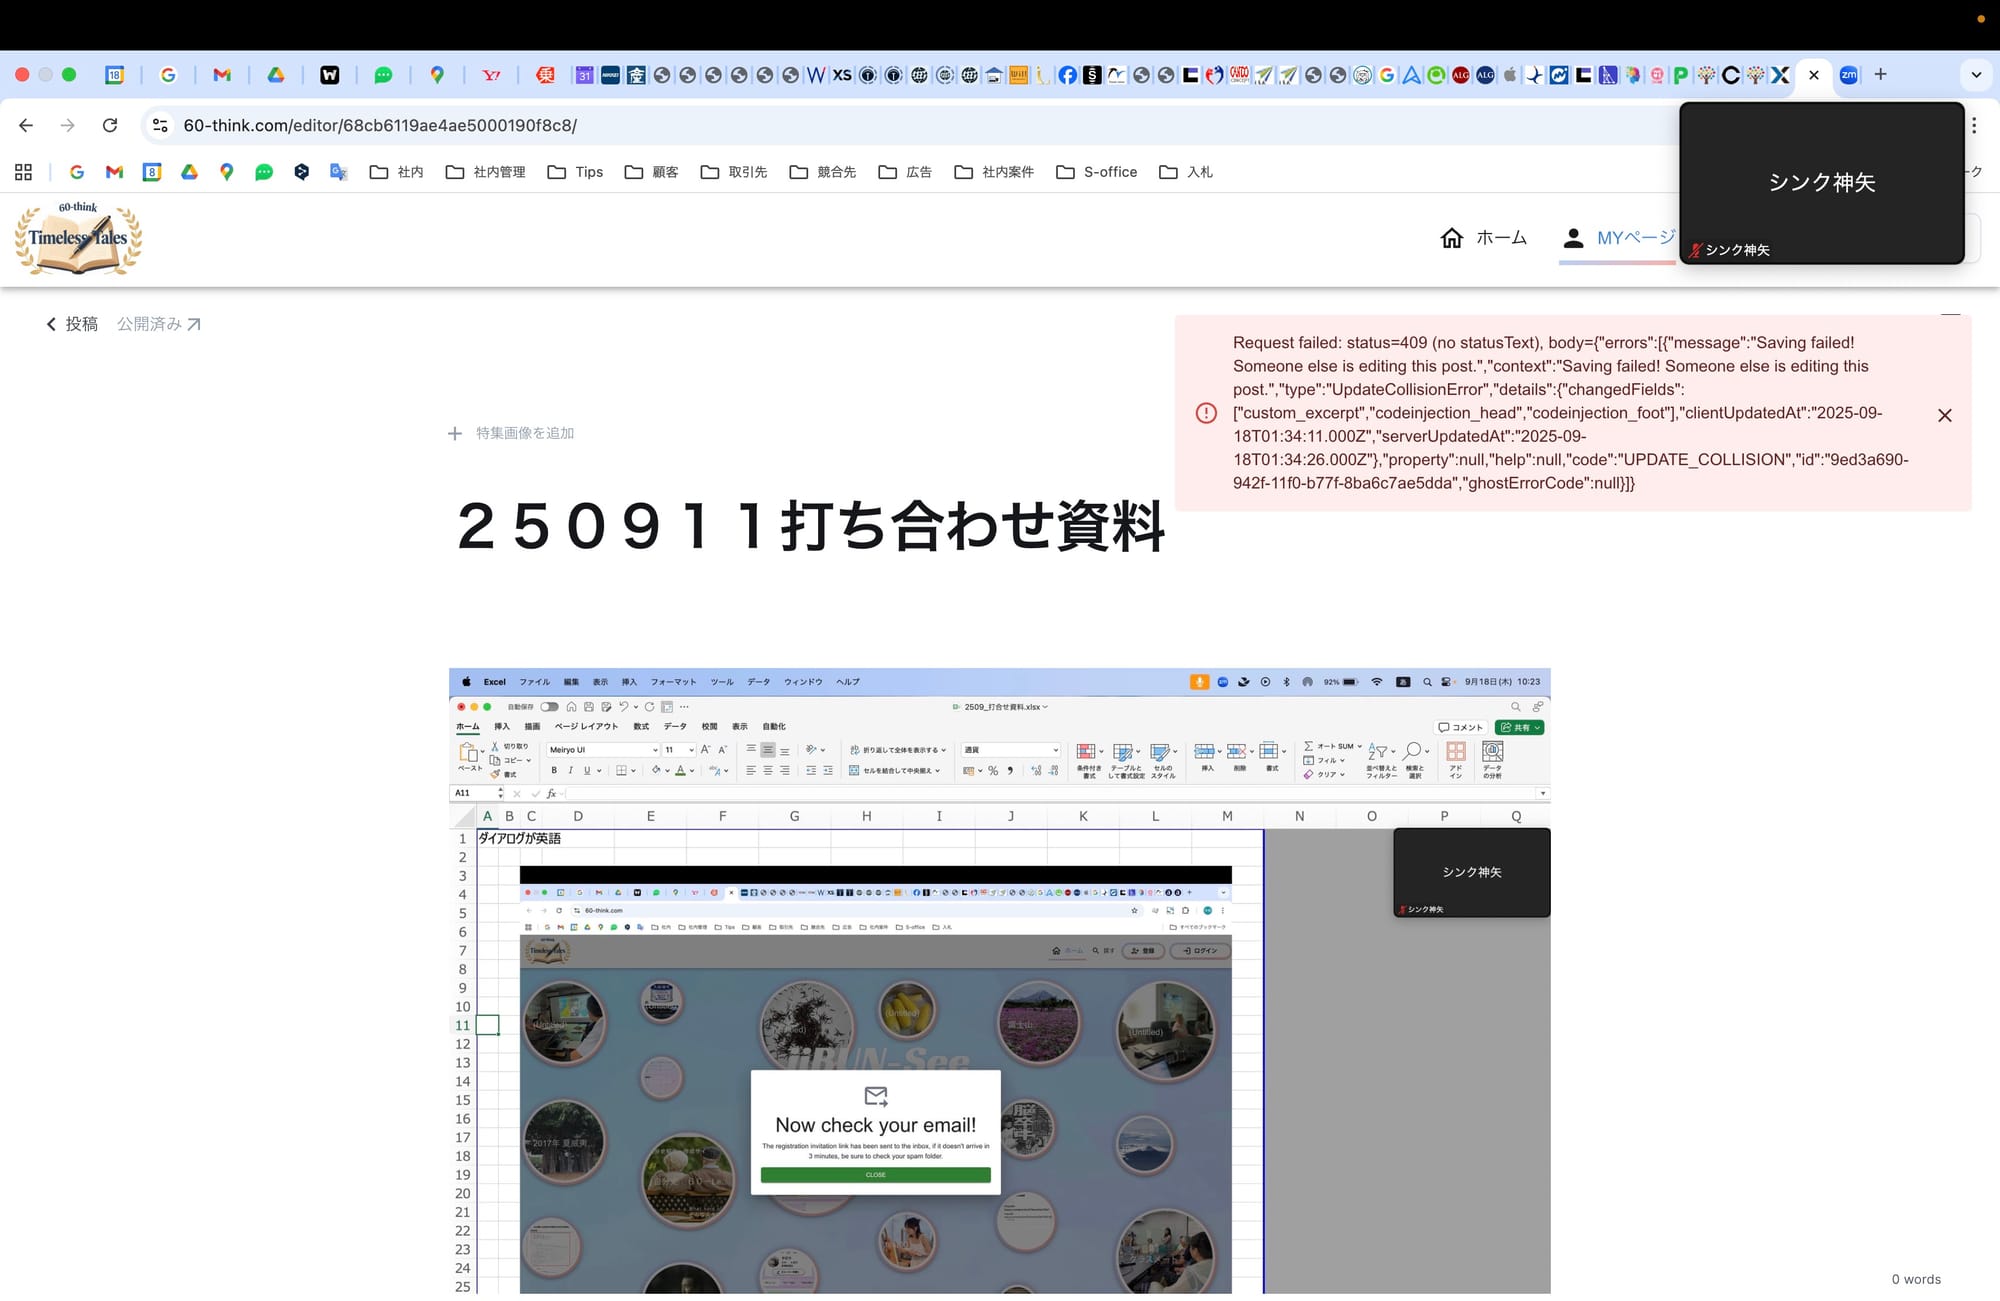Click the apps grid icon in bookmarks bar
This screenshot has width=2000, height=1301.
point(23,172)
